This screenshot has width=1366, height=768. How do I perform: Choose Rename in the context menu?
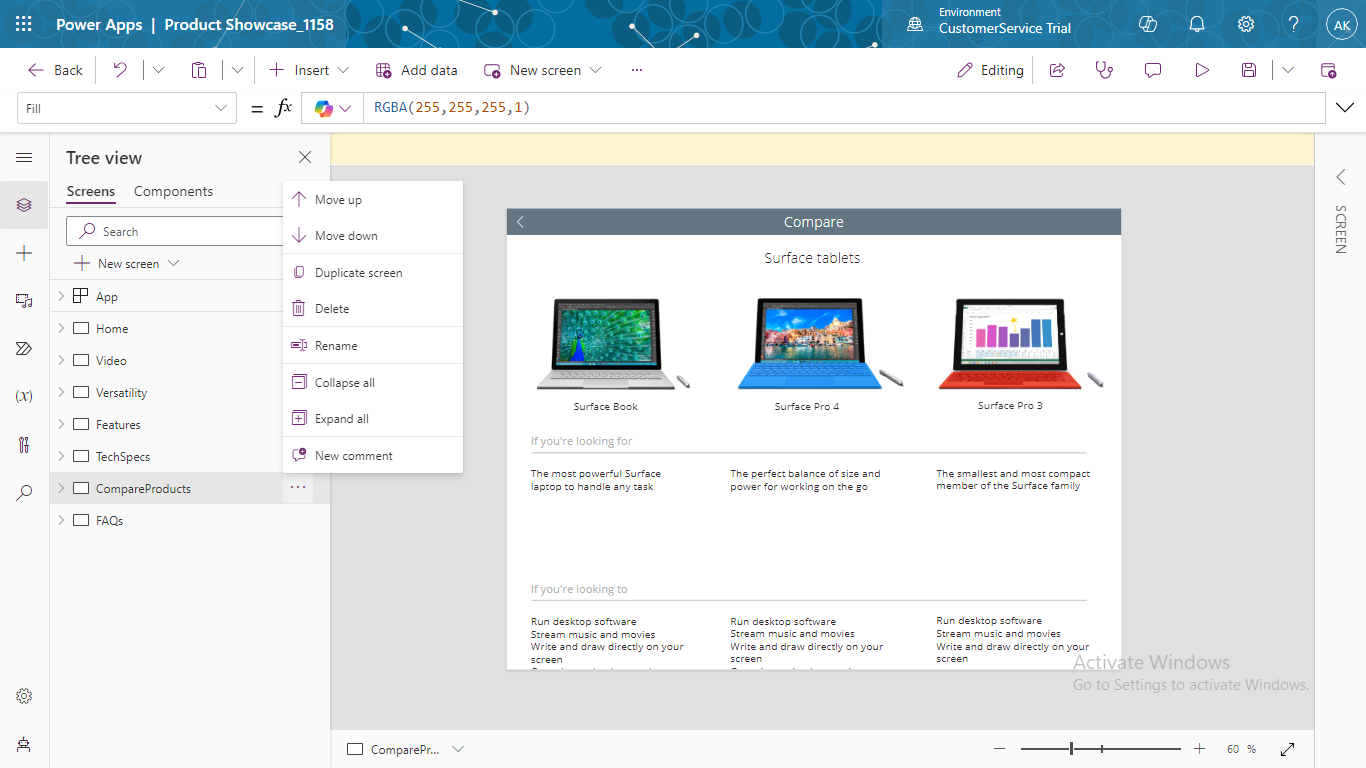click(x=336, y=346)
